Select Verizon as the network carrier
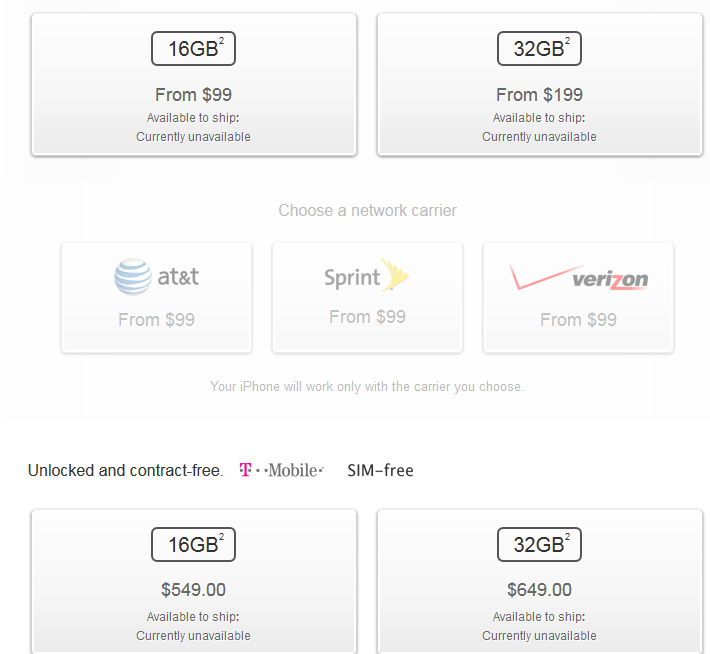710x654 pixels. 578,297
